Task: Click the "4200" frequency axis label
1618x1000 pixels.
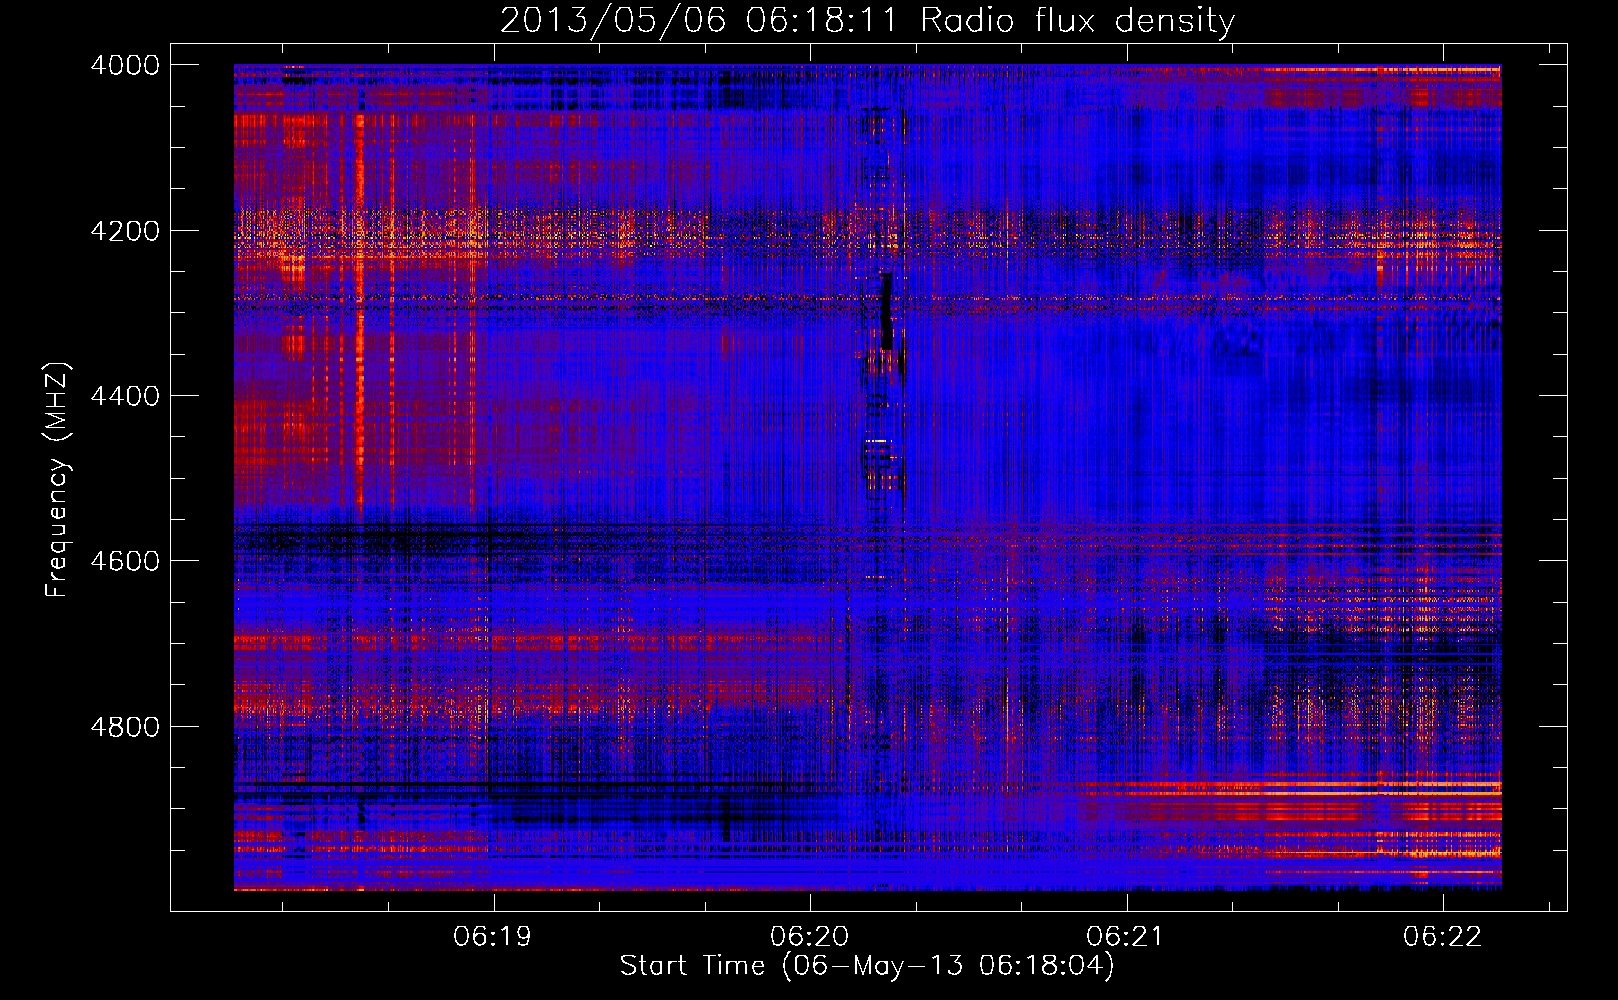Action: click(x=124, y=231)
